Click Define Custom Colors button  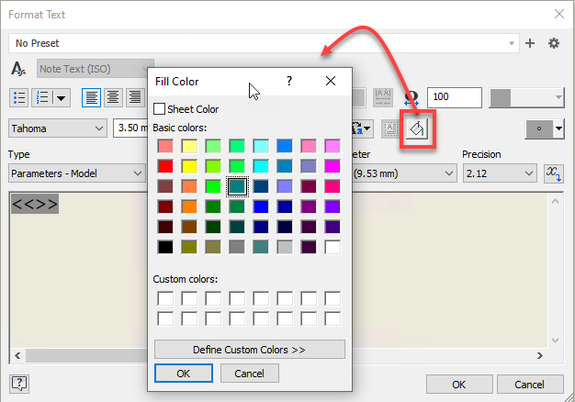(249, 350)
